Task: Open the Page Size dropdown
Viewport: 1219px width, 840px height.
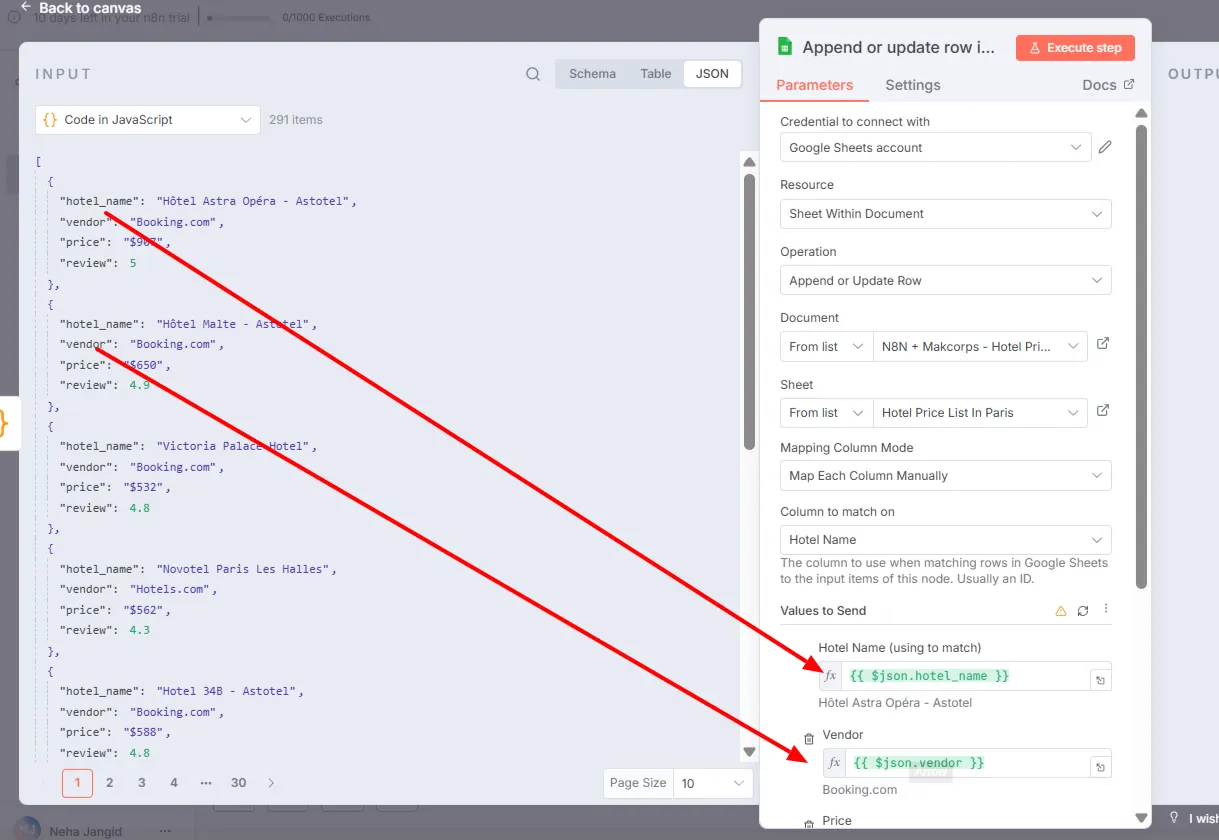Action: [x=714, y=783]
